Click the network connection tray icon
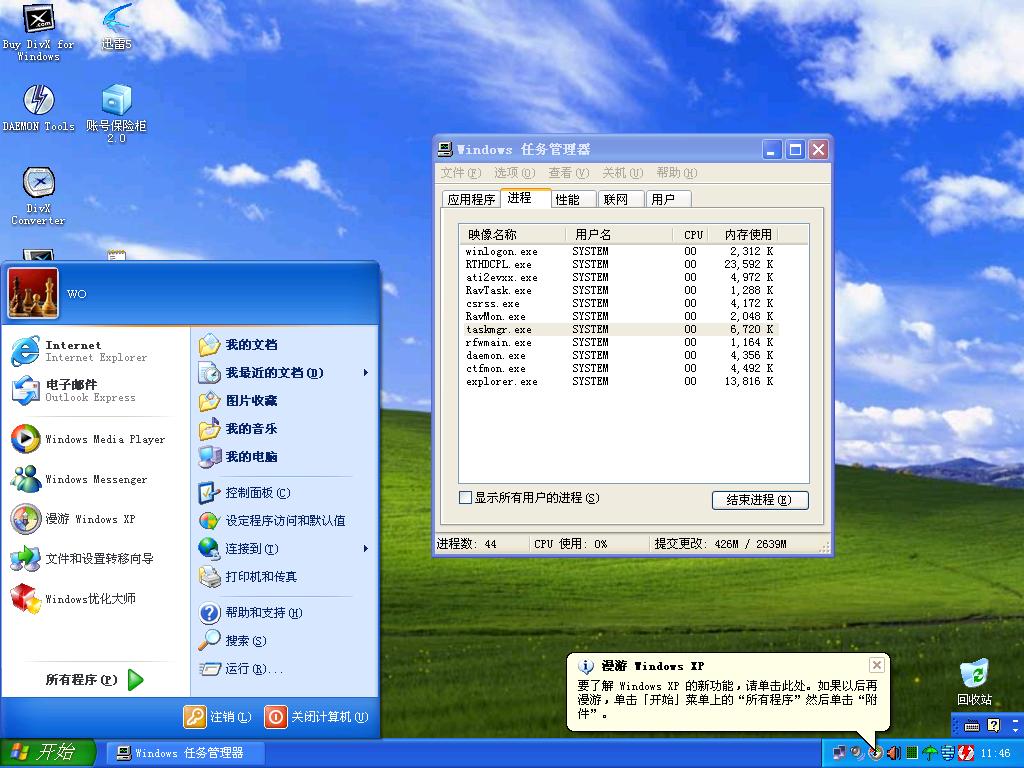This screenshot has height=768, width=1024. [x=840, y=754]
